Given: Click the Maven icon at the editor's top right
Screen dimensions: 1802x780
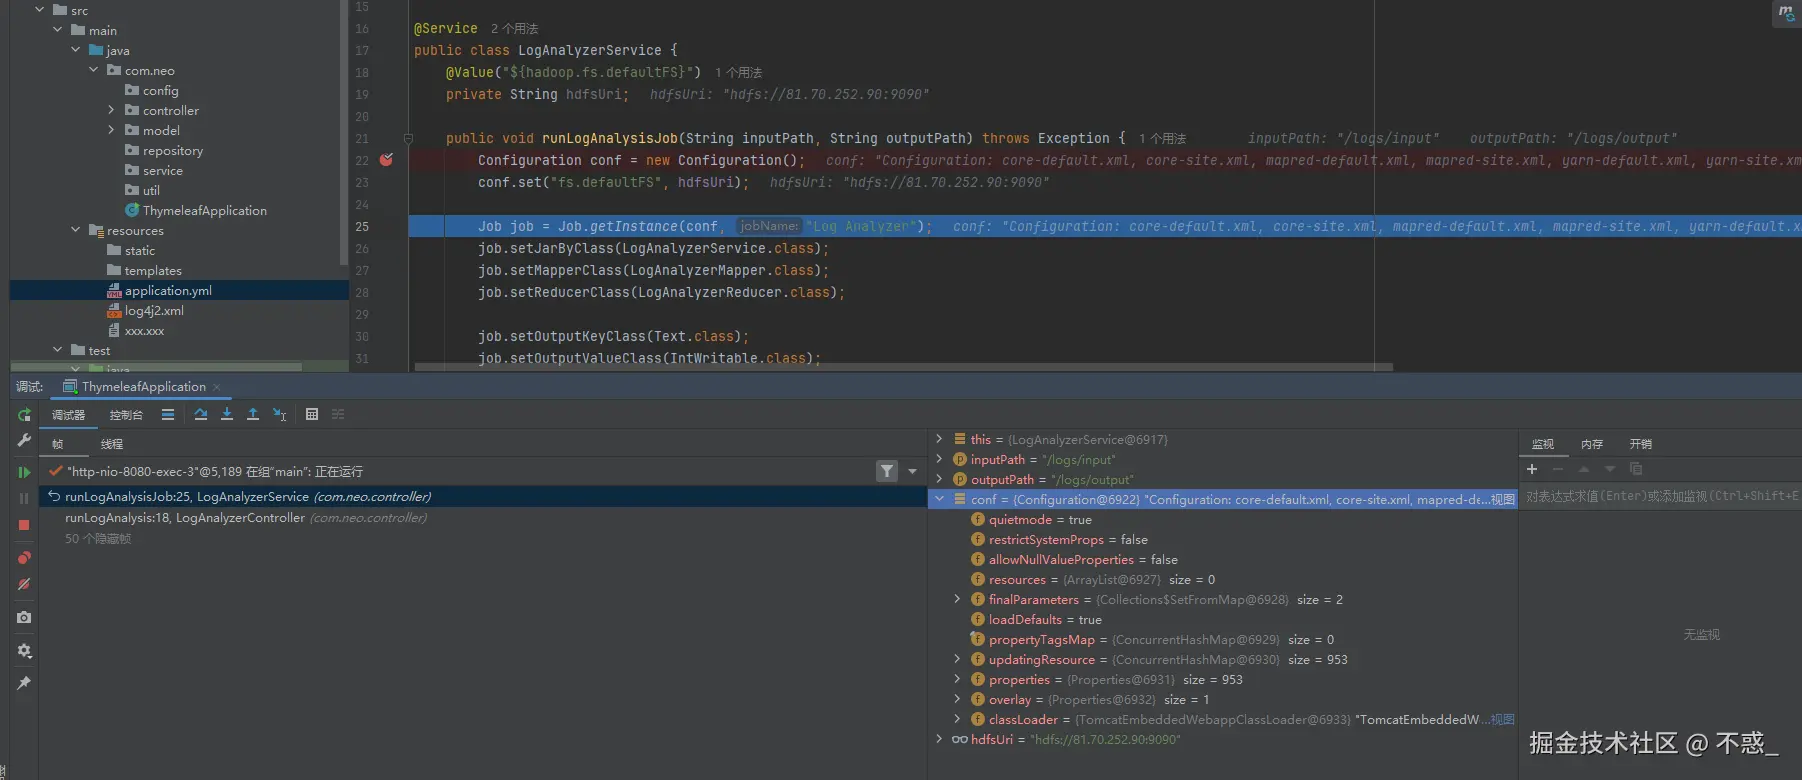Looking at the screenshot, I should coord(1785,13).
